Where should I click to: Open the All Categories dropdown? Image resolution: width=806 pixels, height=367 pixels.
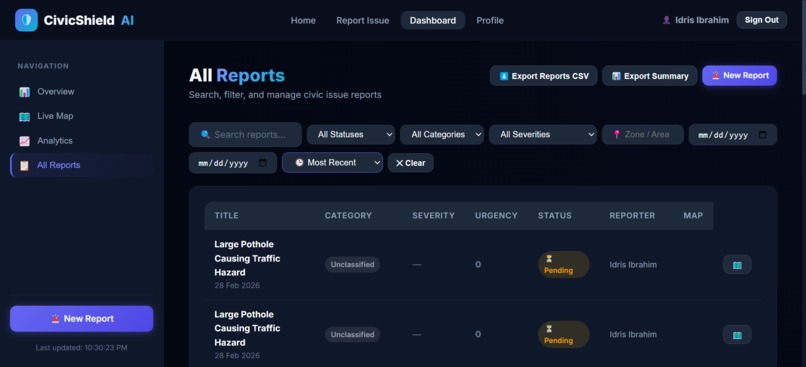442,135
